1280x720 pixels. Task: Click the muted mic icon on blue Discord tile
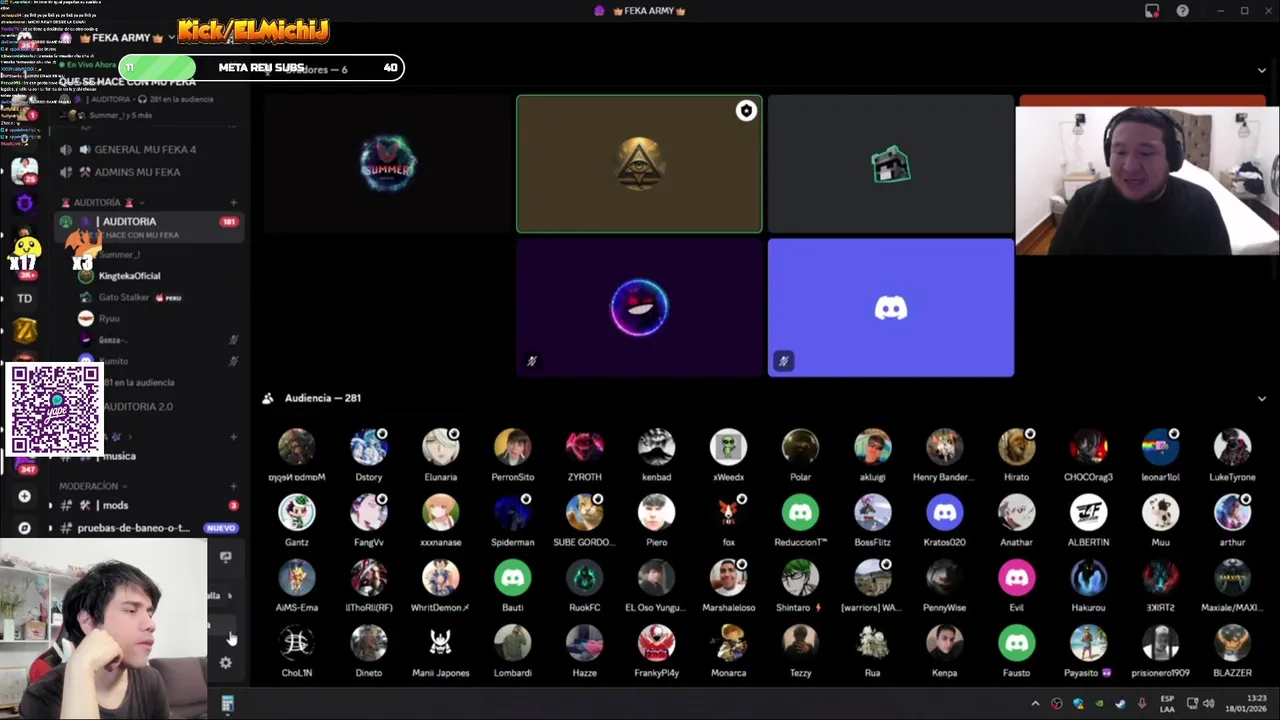pos(783,361)
